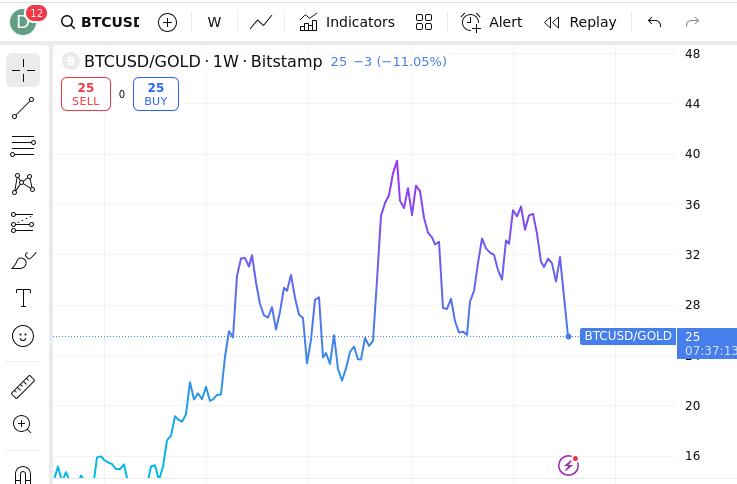Viewport: 737px width, 484px height.
Task: Click the BTCUSD symbol search field
Action: tap(100, 22)
